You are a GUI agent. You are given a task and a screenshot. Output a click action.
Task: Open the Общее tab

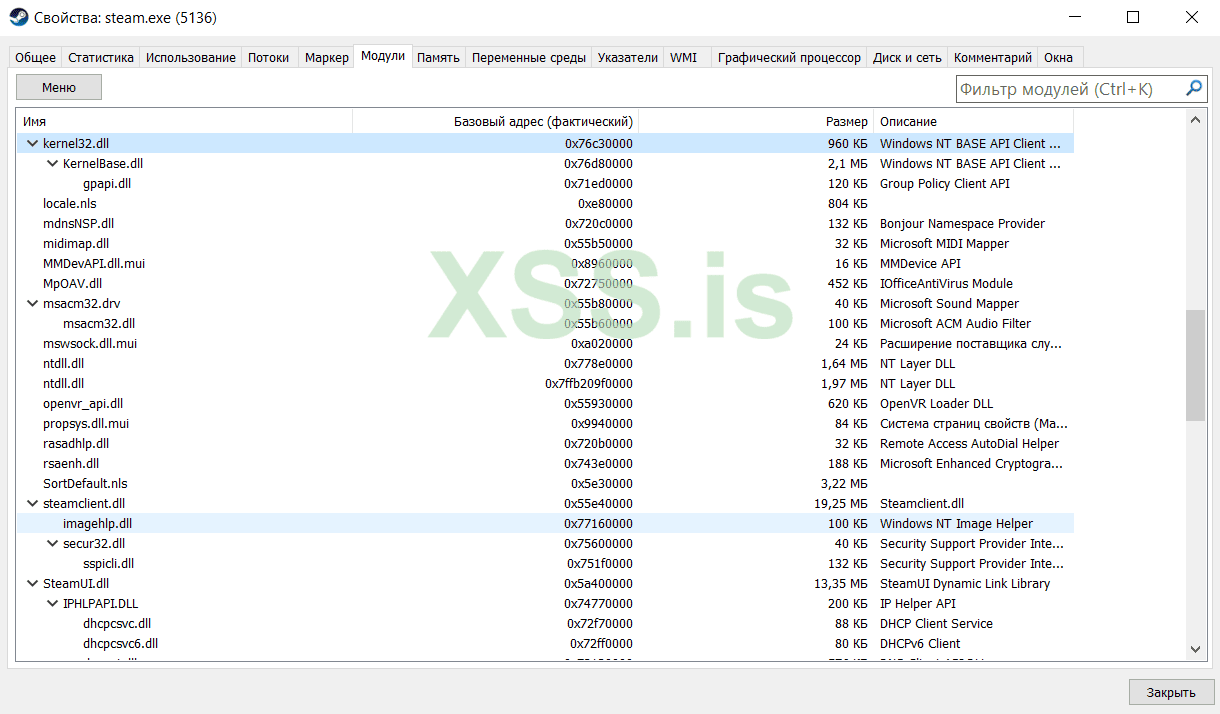click(36, 58)
